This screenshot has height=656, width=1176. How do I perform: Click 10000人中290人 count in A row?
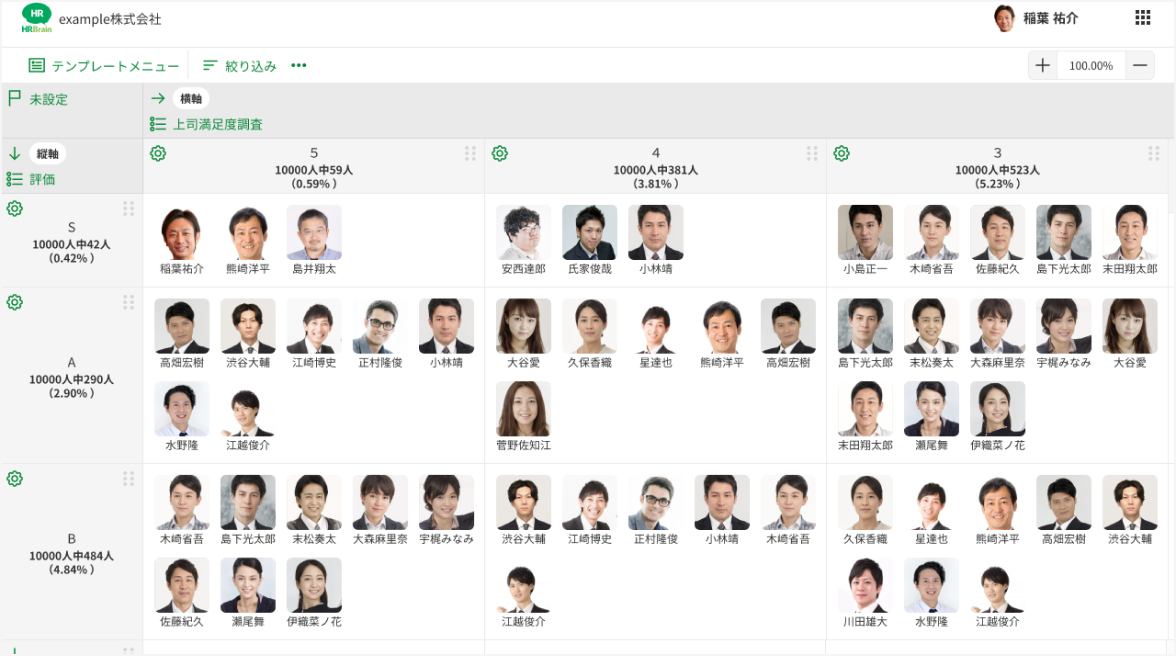click(x=71, y=379)
